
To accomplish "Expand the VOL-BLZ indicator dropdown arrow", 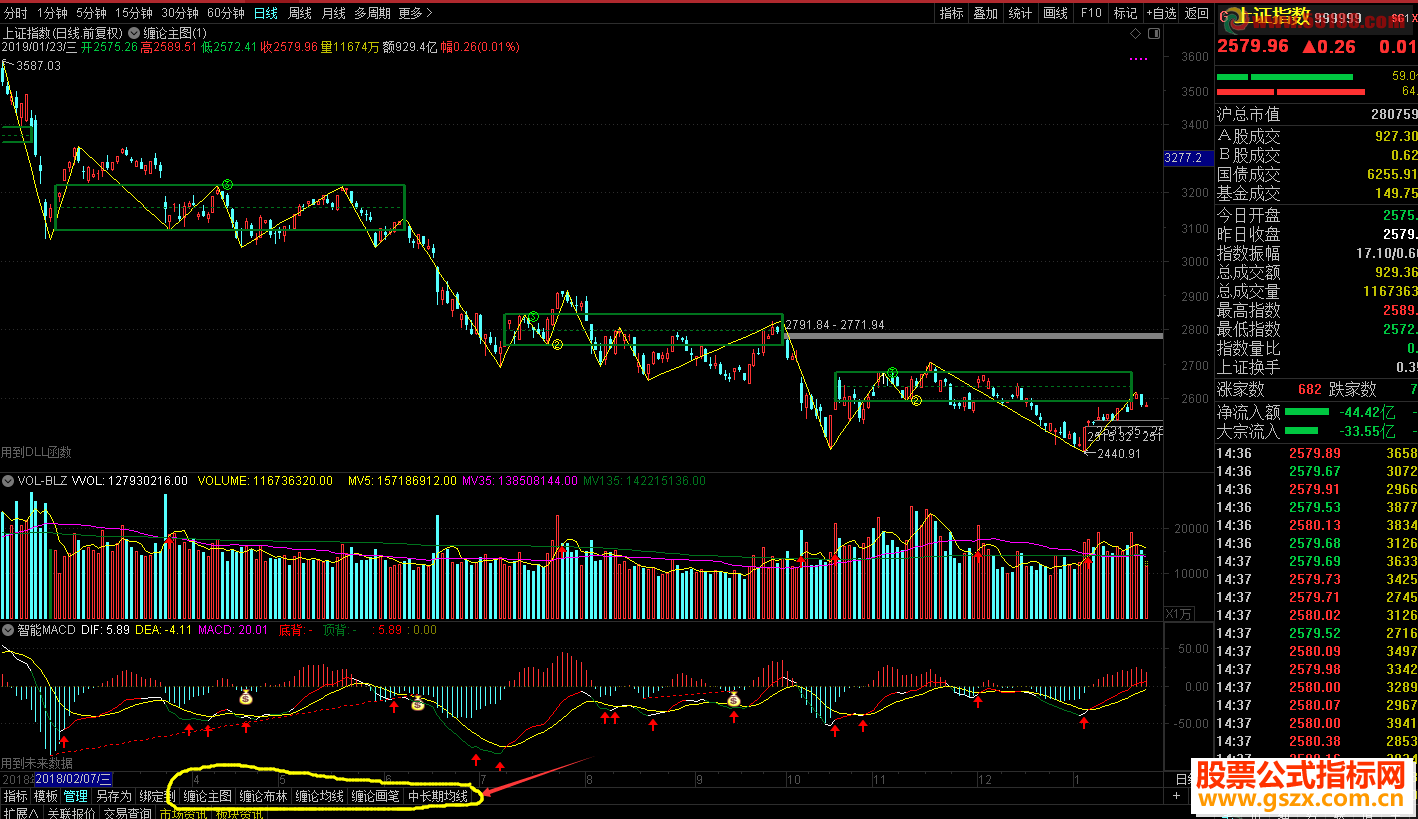I will point(8,481).
